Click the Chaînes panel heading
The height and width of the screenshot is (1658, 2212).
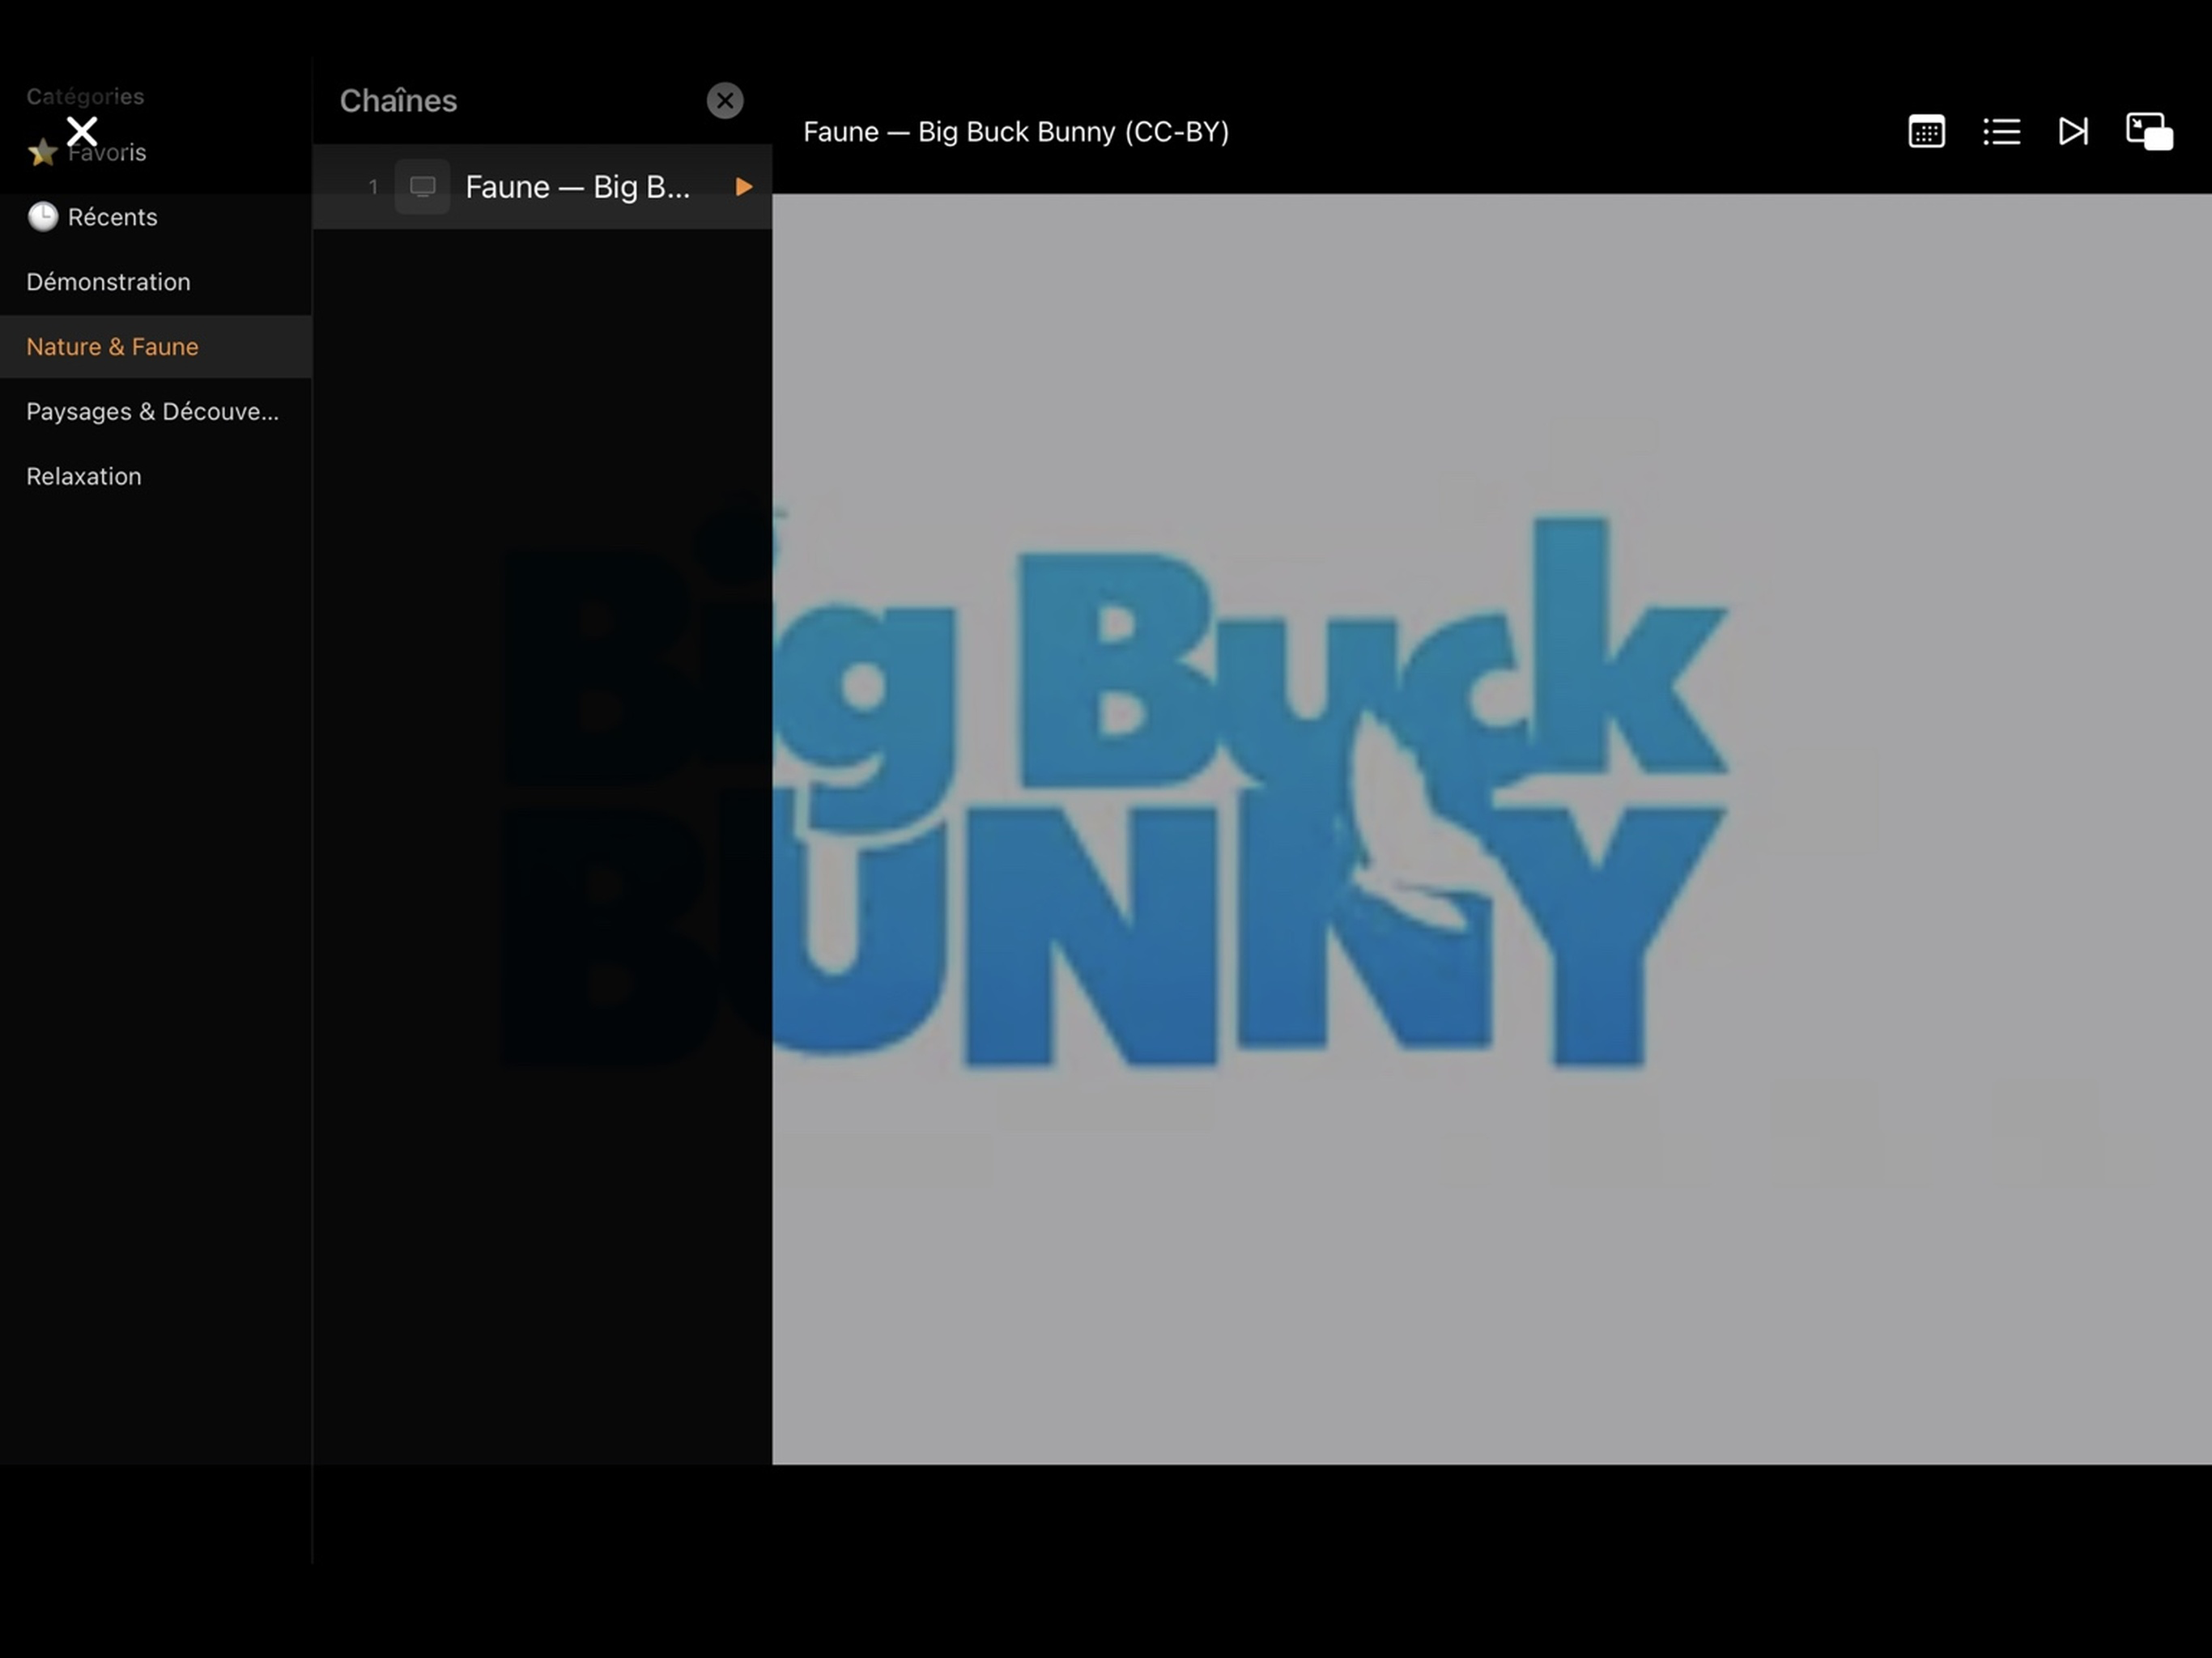[398, 101]
